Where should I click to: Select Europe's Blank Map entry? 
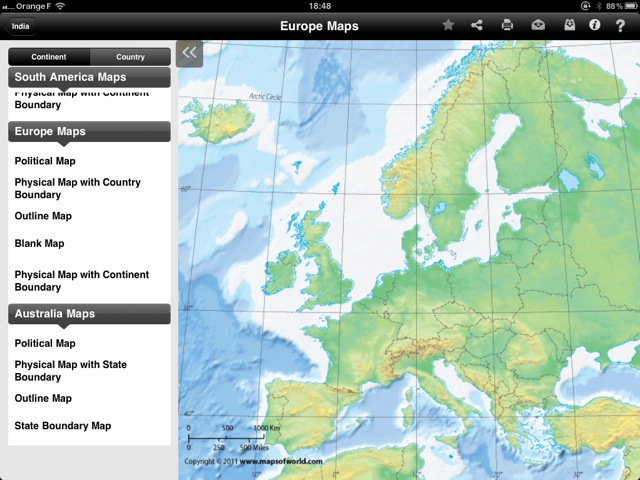[39, 243]
